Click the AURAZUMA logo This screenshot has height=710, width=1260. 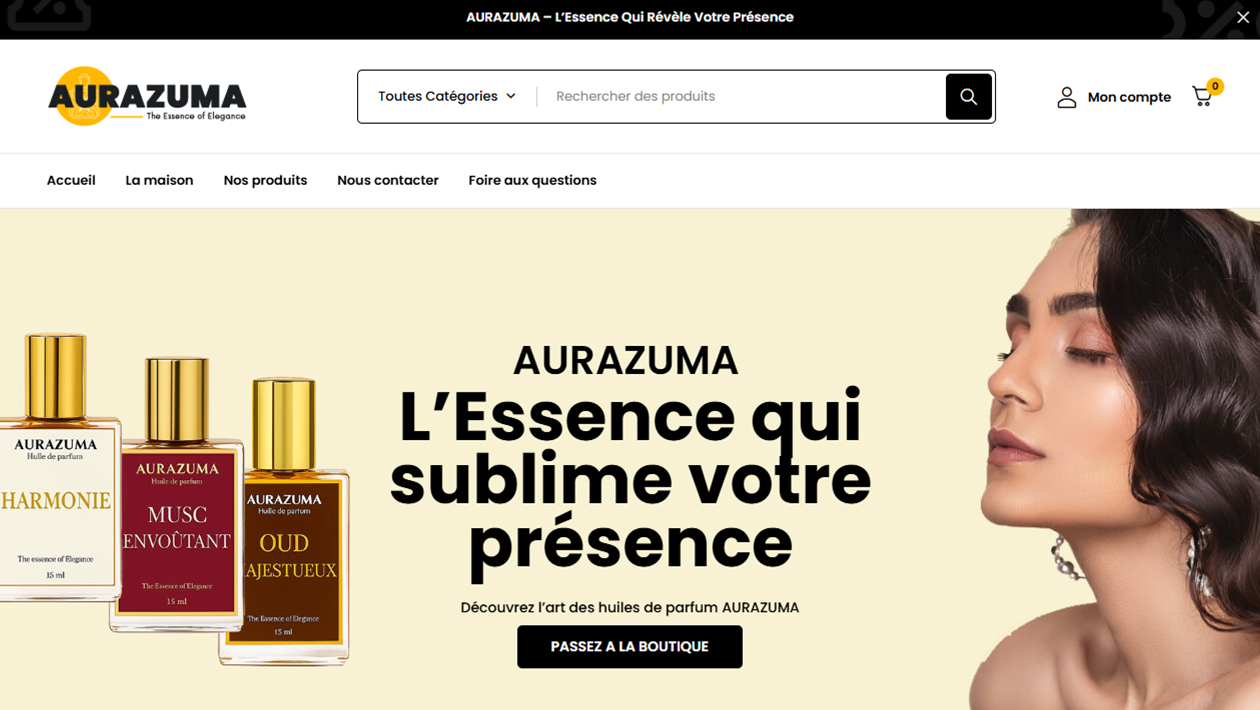[147, 96]
